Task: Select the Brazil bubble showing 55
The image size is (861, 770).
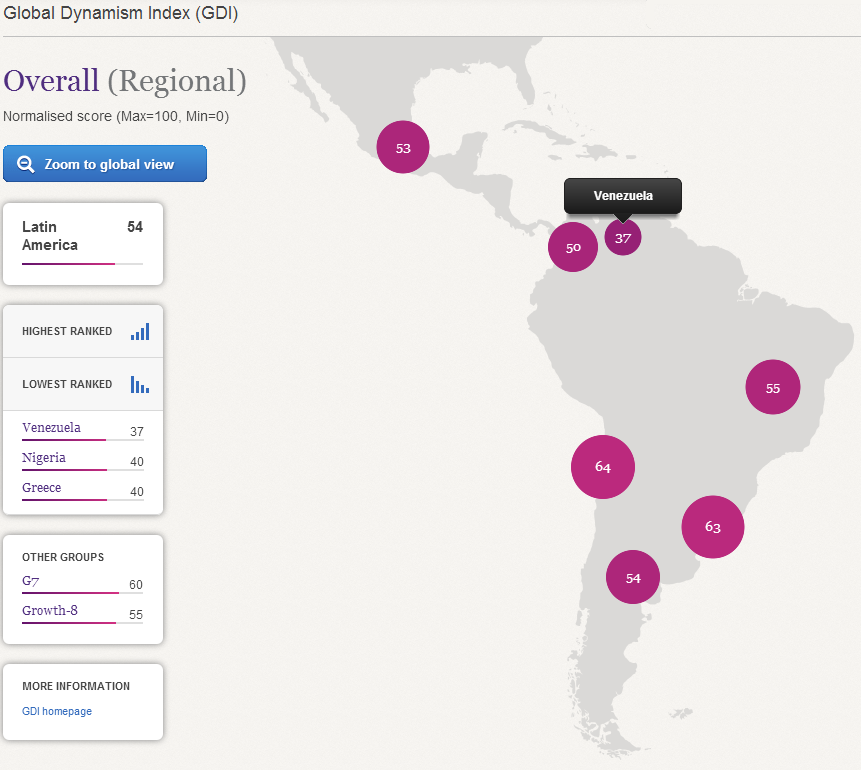Action: coord(772,387)
